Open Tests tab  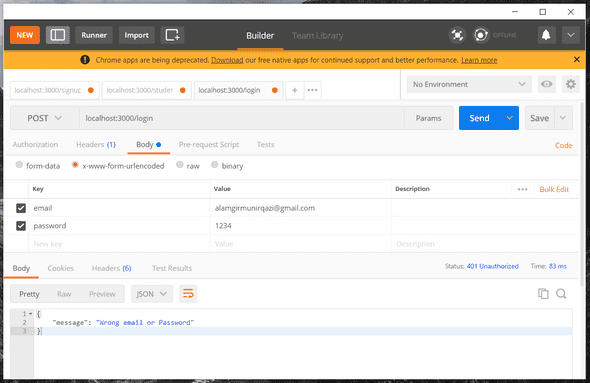tap(265, 144)
